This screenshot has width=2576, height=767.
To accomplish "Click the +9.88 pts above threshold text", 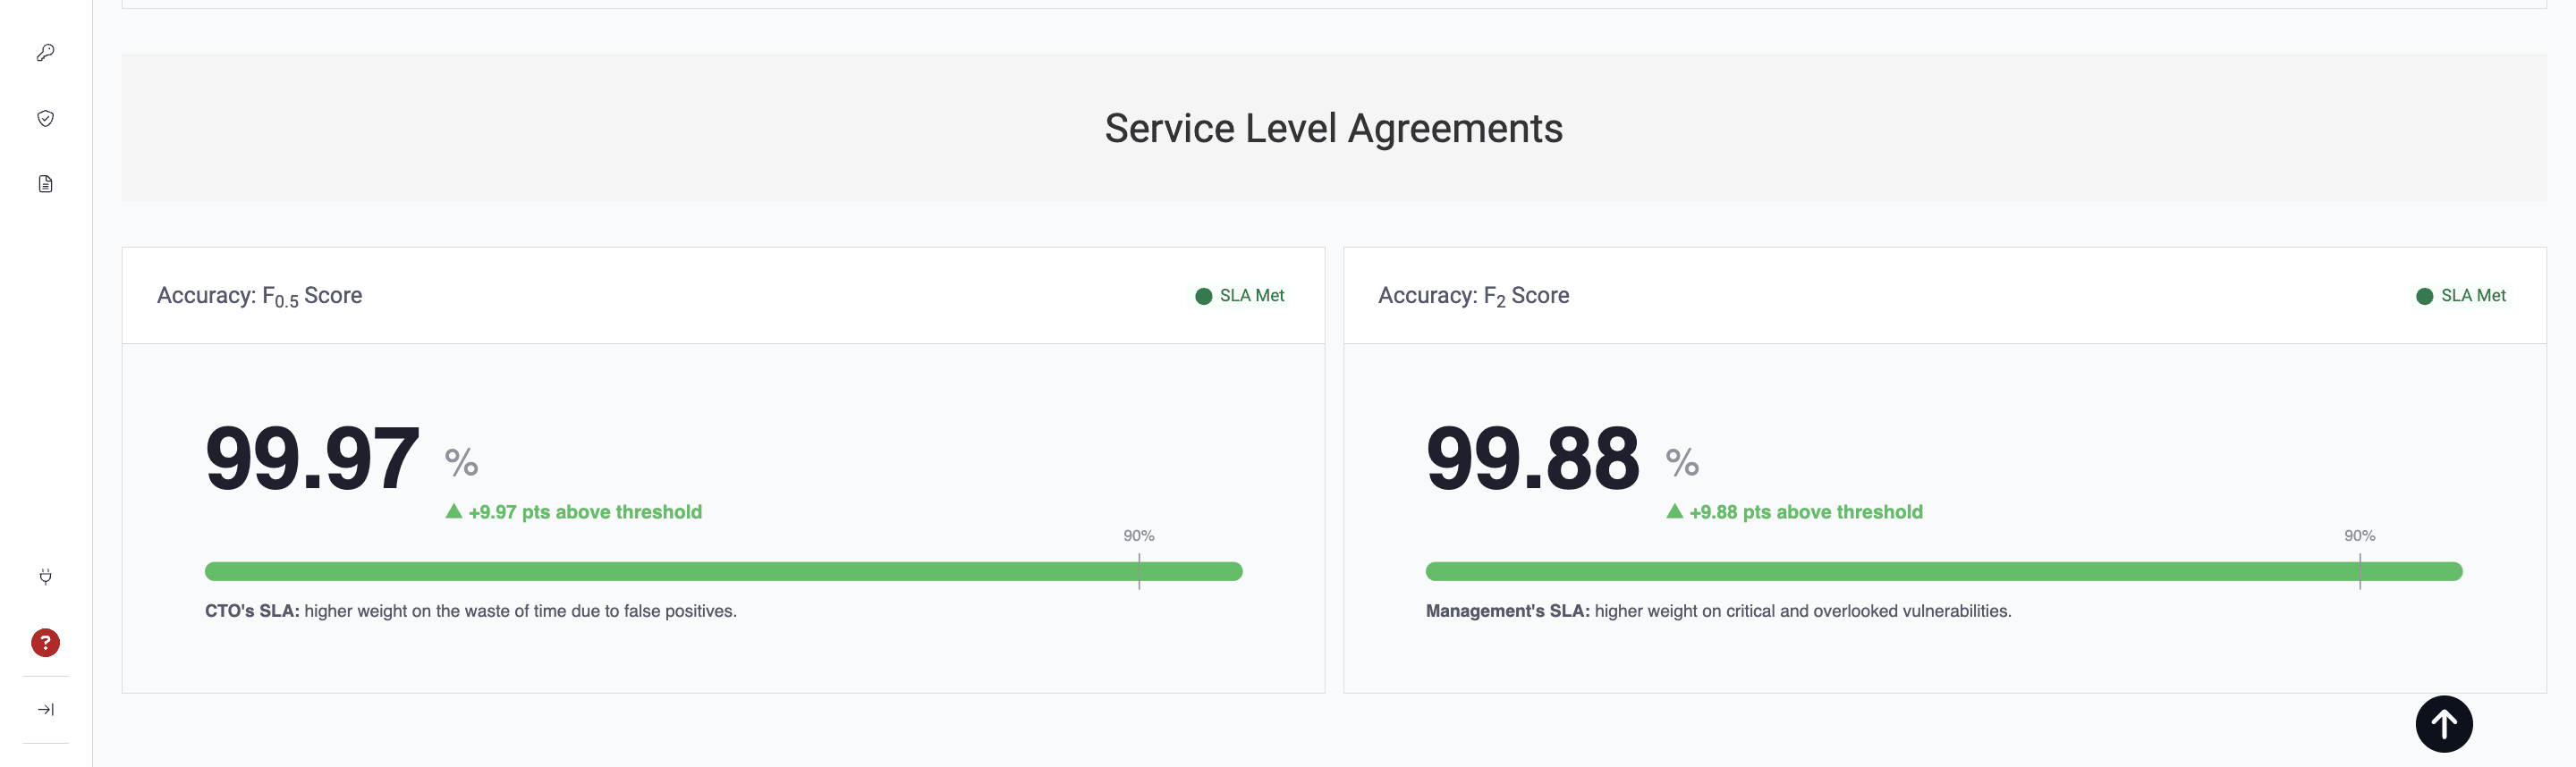I will point(1805,512).
